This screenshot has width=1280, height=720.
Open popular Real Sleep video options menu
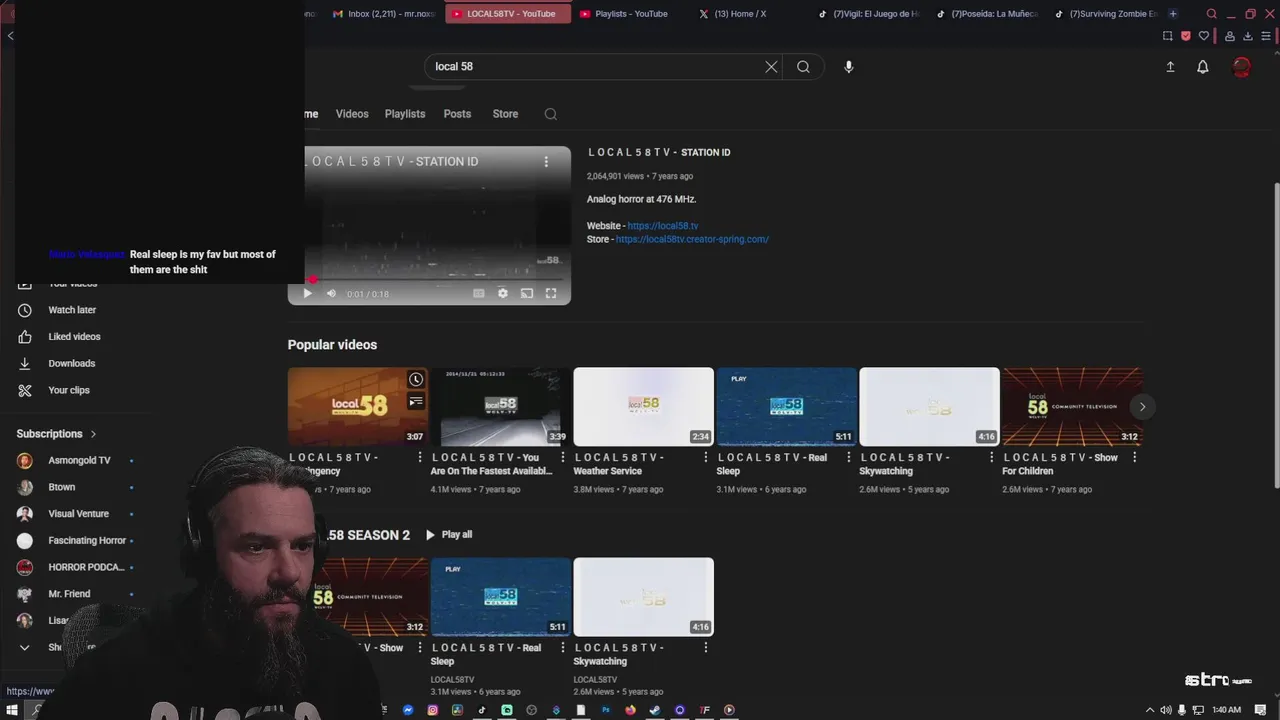click(x=849, y=457)
